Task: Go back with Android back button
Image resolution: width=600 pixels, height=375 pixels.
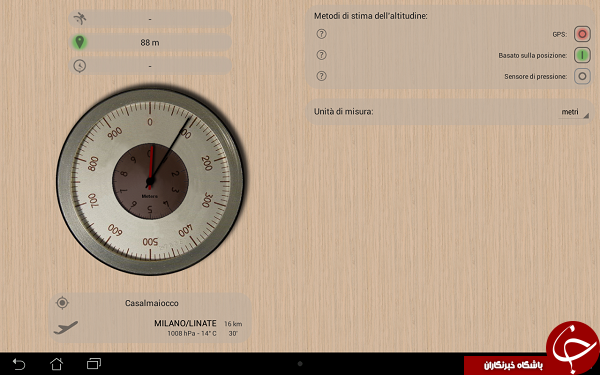Action: [x=19, y=364]
